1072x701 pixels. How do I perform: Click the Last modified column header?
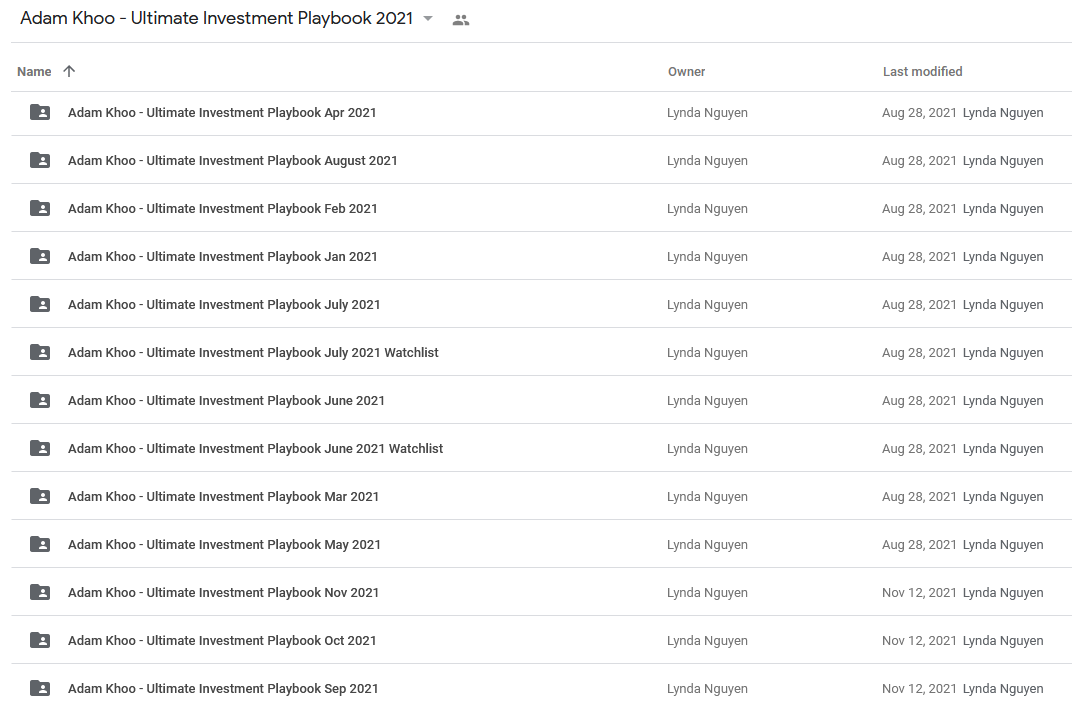pyautogui.click(x=922, y=72)
